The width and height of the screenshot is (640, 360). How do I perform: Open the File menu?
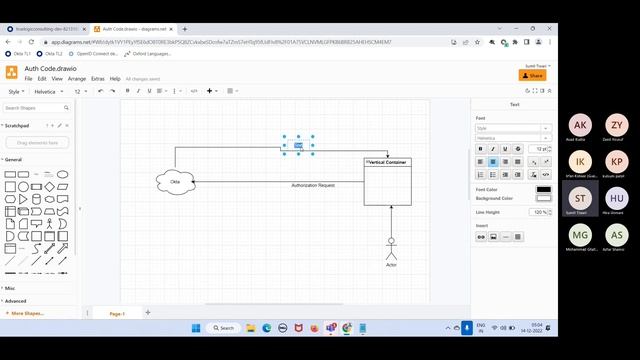[28, 79]
